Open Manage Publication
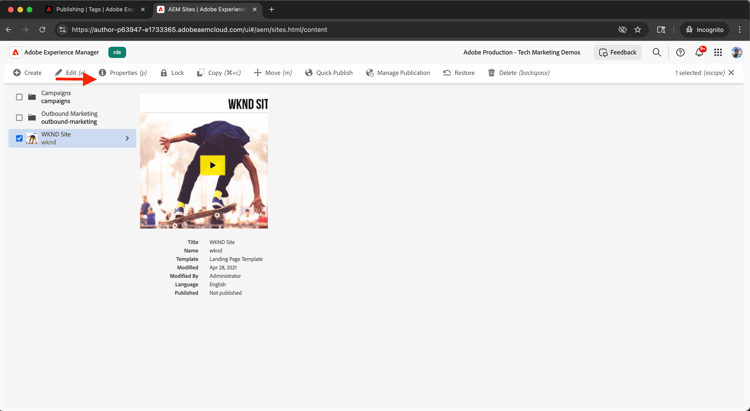Viewport: 750px width, 411px height. coord(397,73)
